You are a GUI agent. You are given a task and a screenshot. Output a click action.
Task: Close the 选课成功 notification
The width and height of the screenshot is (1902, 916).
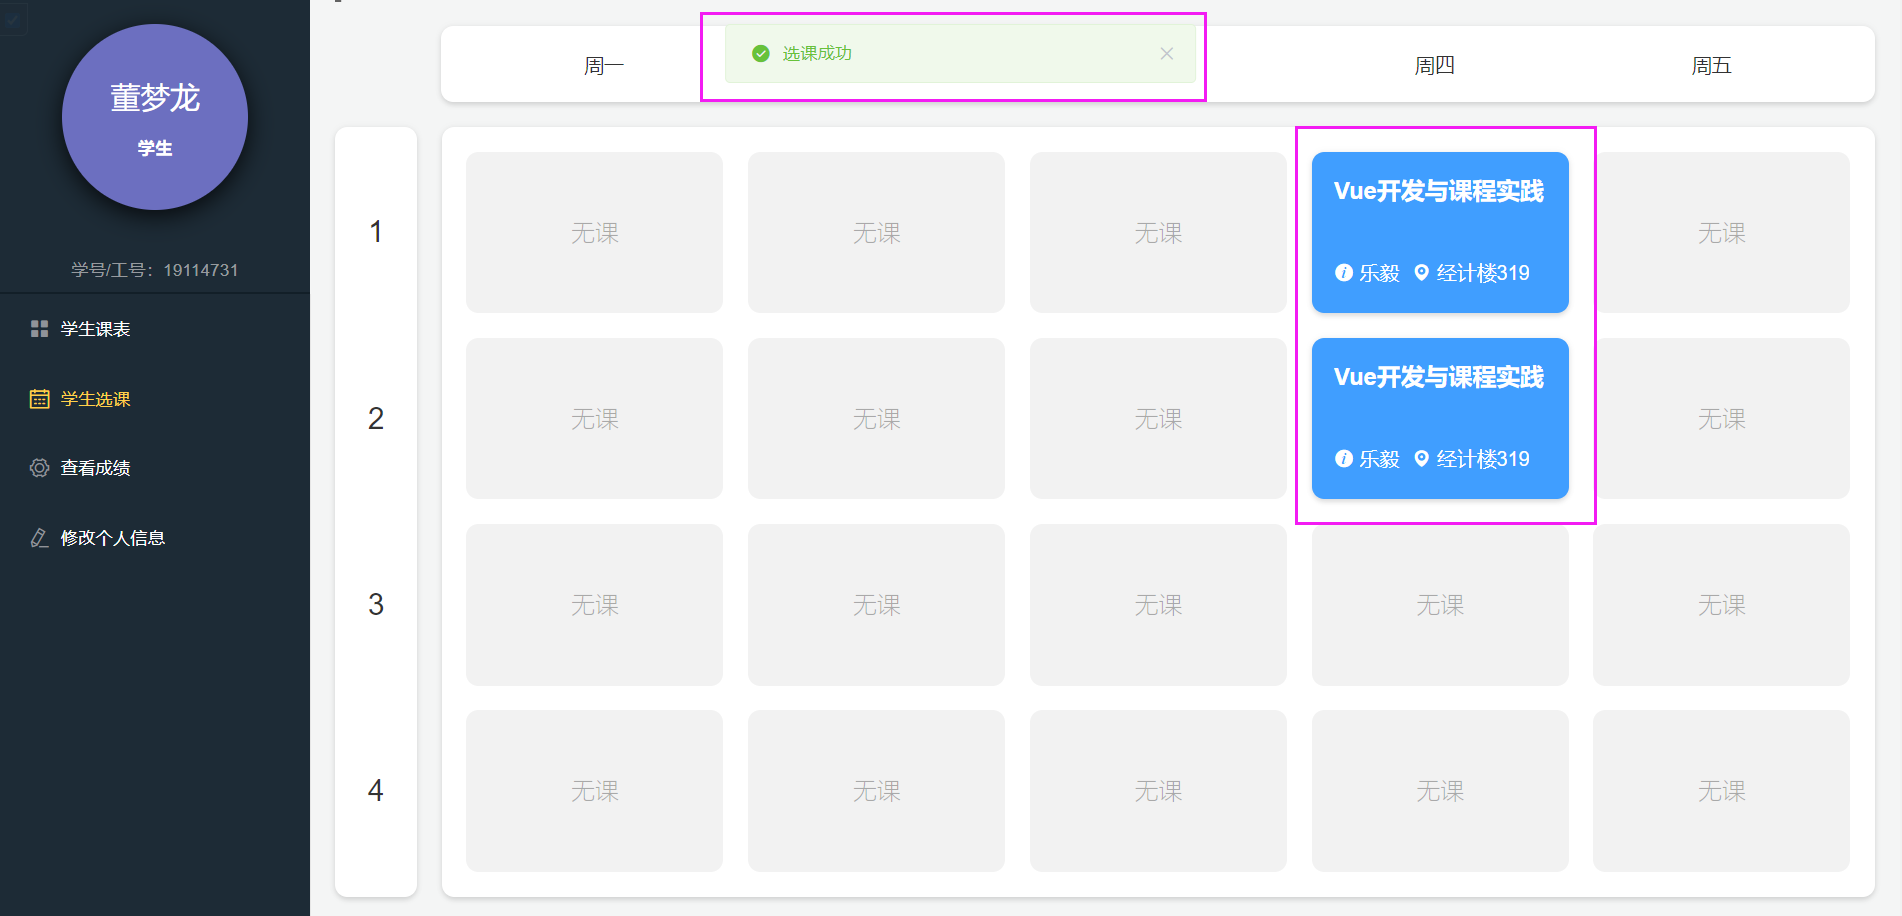click(1166, 54)
